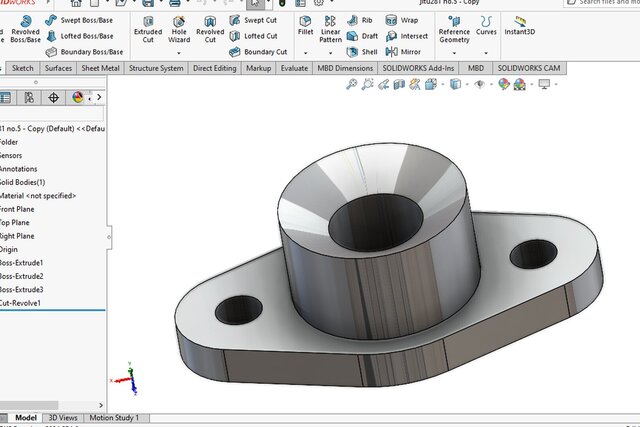Switch to the 3D Views tab
Viewport: 640px width, 427px height.
pos(63,418)
